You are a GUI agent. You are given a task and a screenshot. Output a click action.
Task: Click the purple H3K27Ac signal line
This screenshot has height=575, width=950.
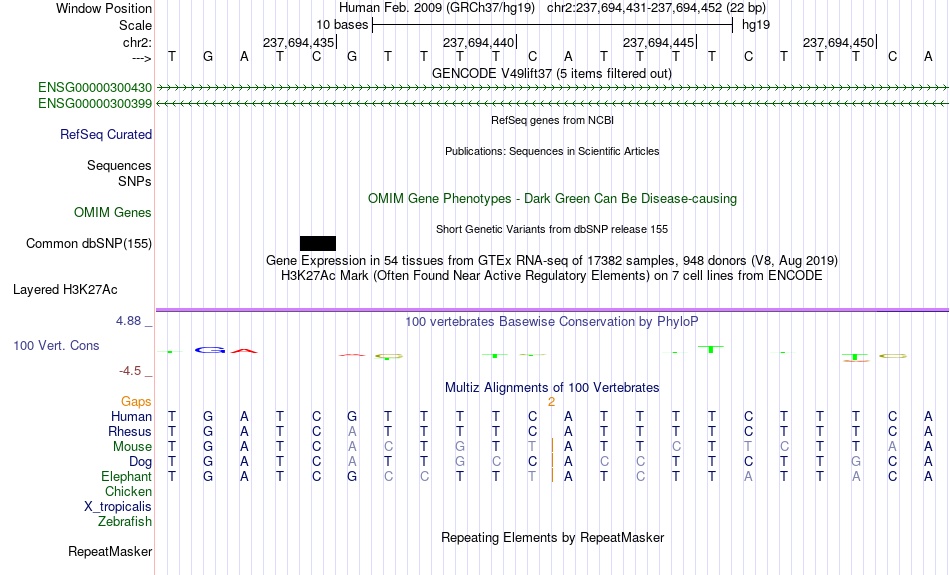[x=552, y=310]
